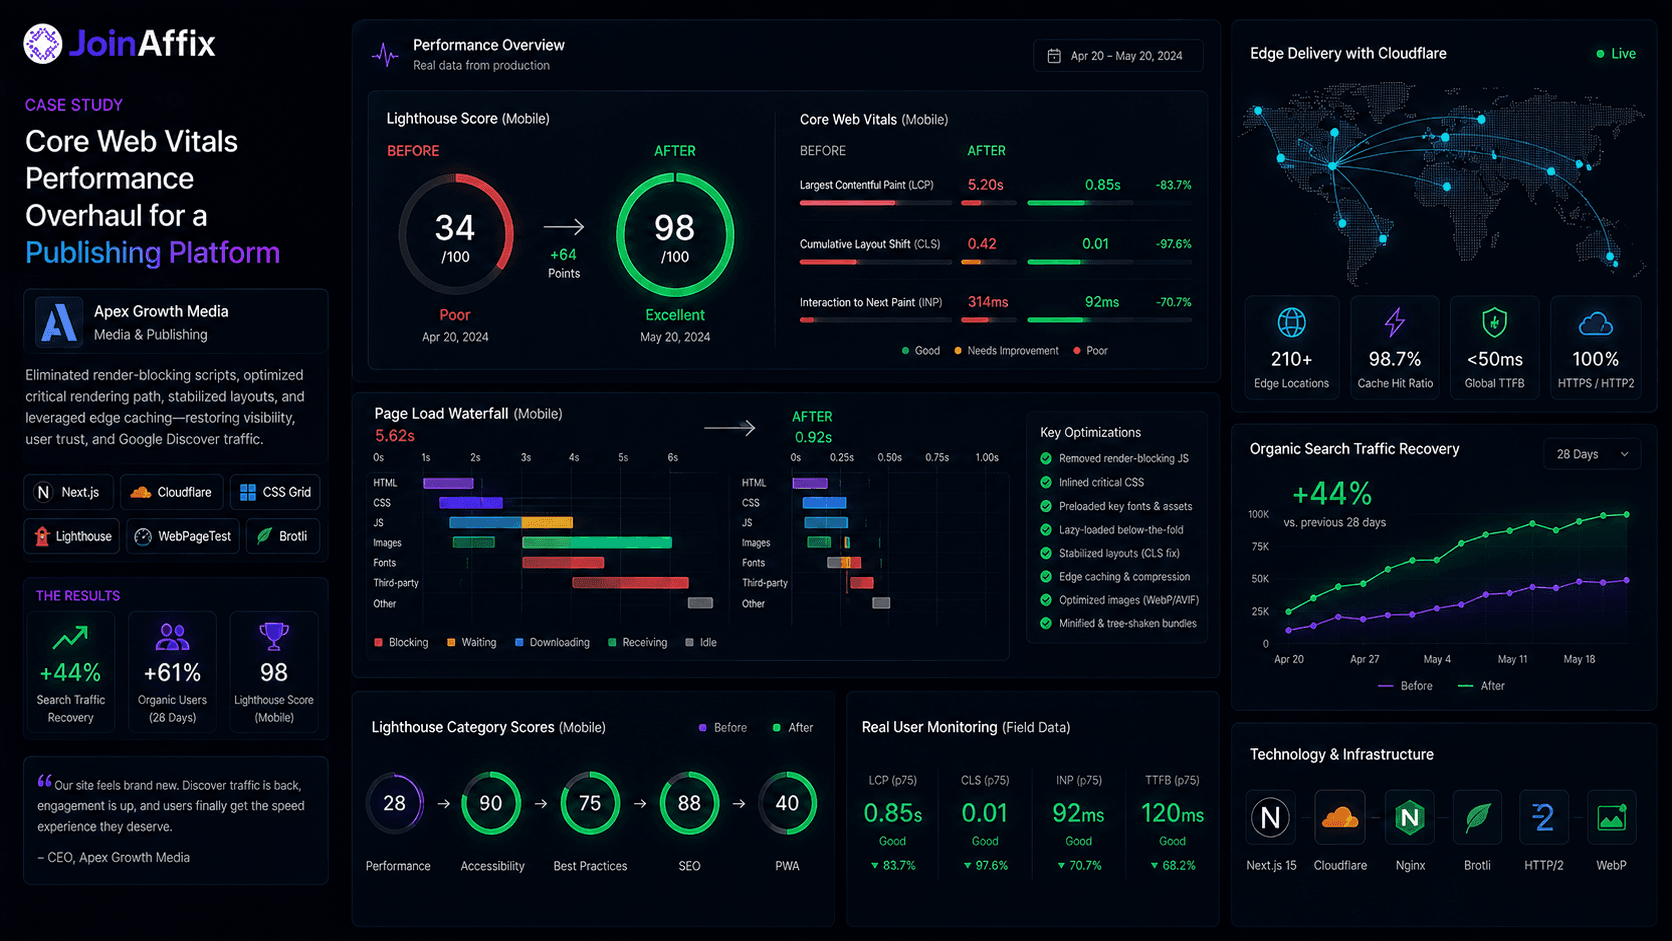
Task: Click the Organic Users people icon
Action: coord(172,636)
